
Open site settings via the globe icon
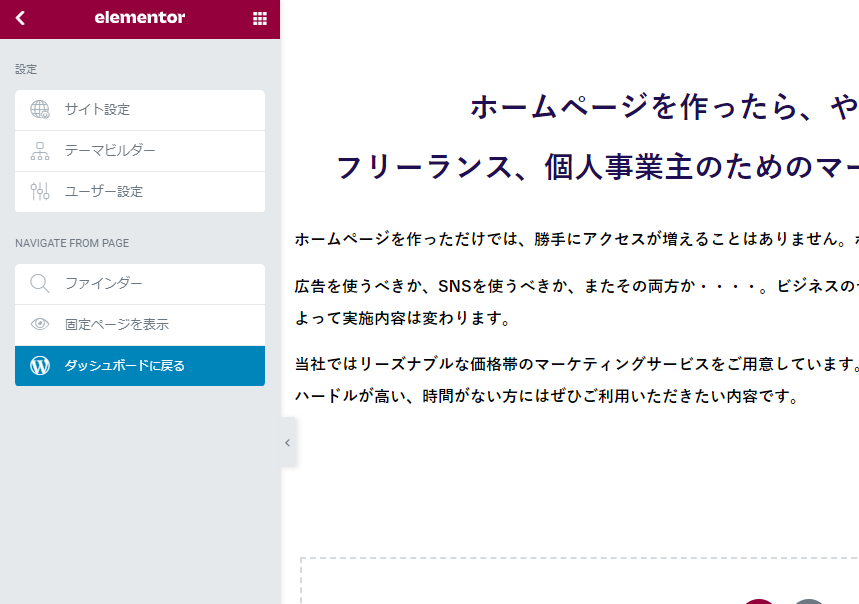point(39,109)
